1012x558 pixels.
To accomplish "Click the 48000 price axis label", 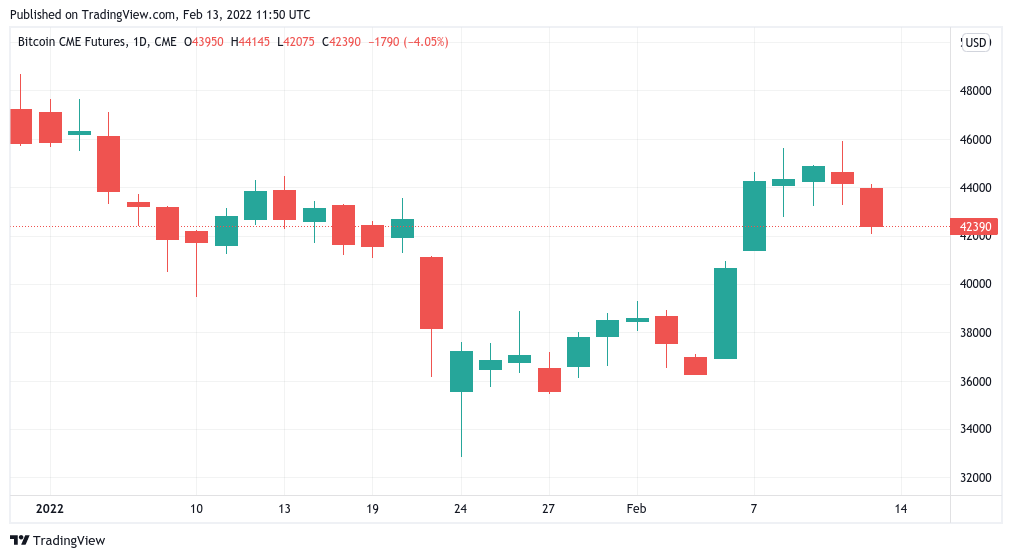I will point(974,91).
